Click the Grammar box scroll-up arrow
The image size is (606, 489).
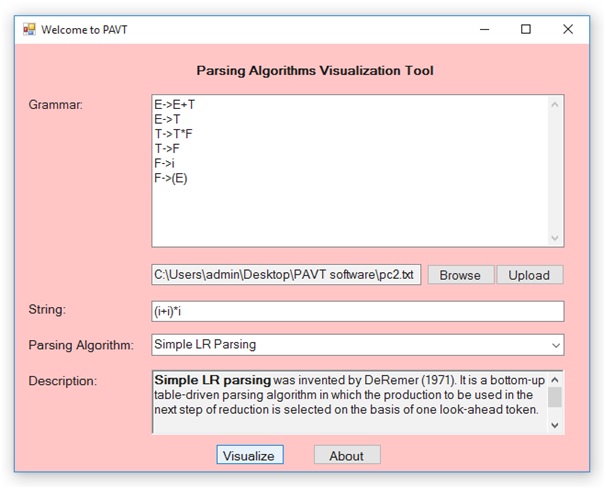[x=556, y=104]
